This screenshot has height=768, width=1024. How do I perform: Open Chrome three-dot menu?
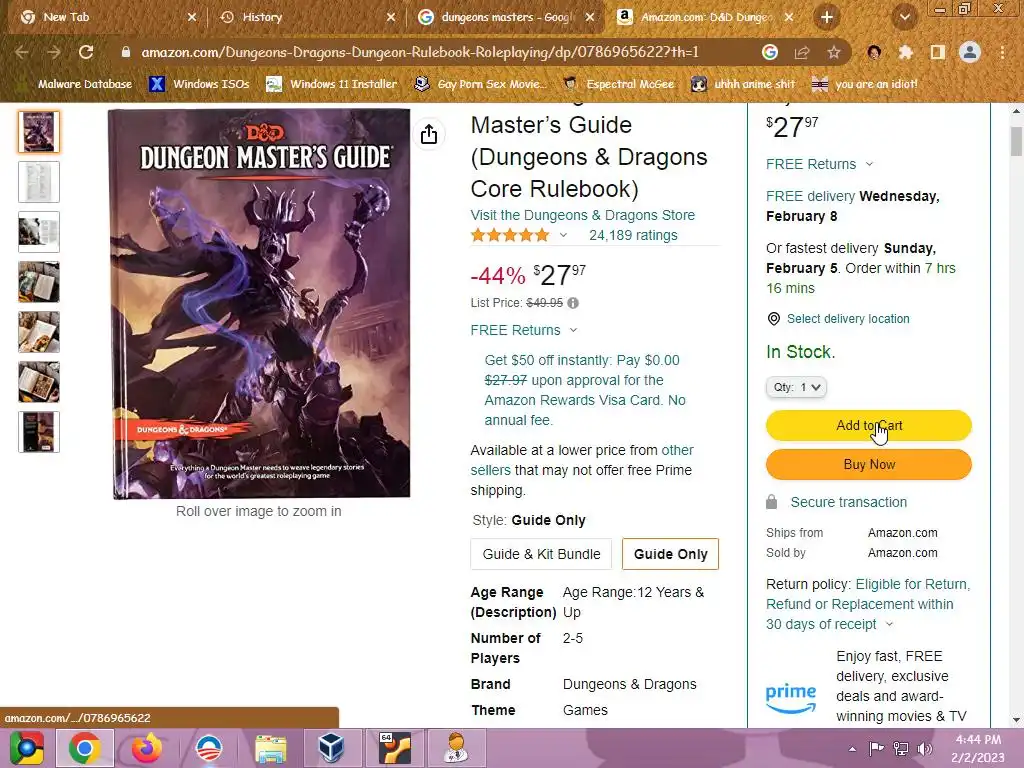[x=1002, y=52]
